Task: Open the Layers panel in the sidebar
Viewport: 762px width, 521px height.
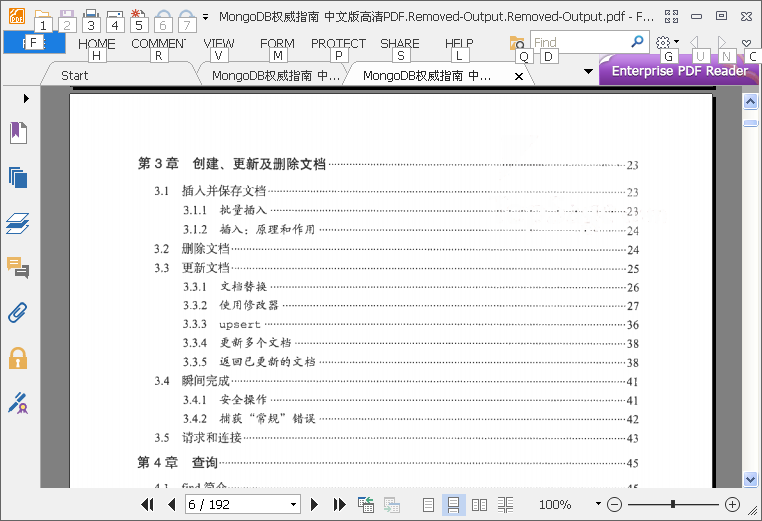Action: 18,223
